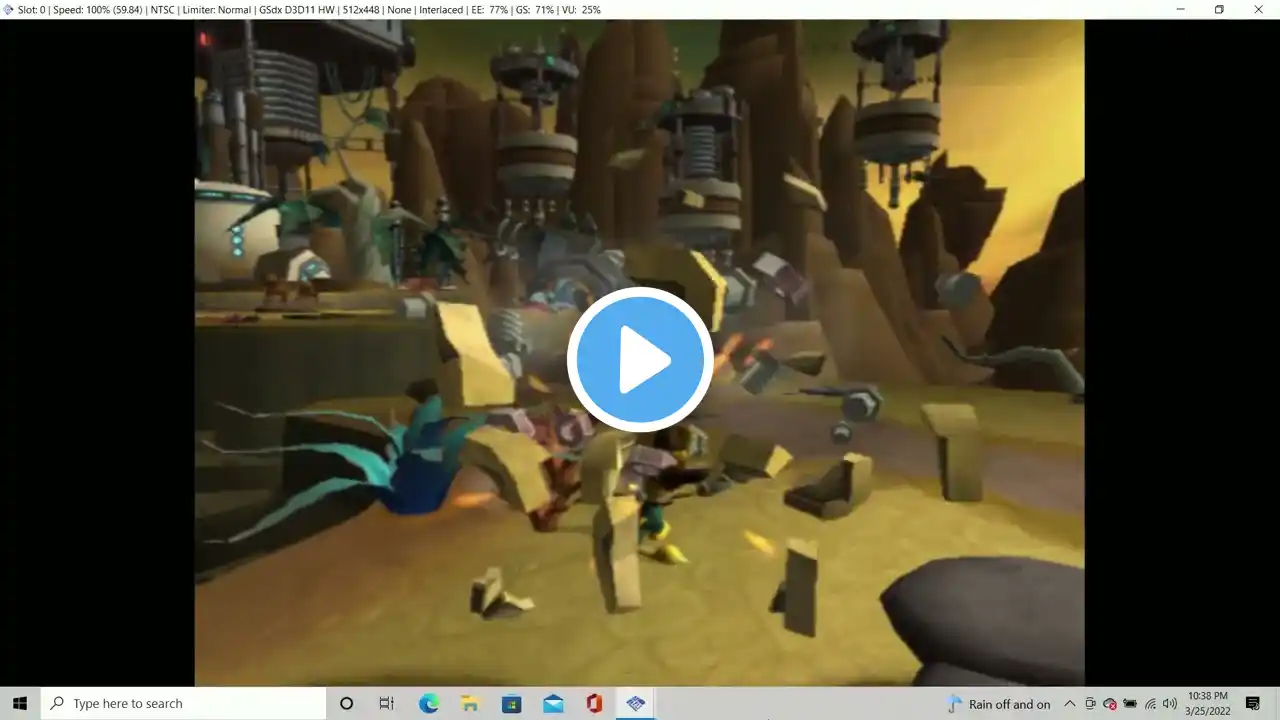The width and height of the screenshot is (1280, 720).
Task: Open Cortana circle icon on taskbar
Action: click(346, 704)
